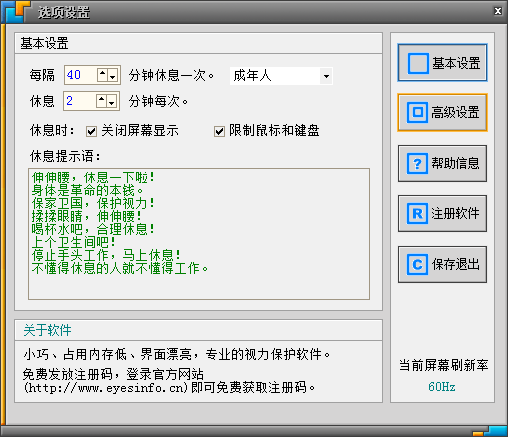The width and height of the screenshot is (508, 437).
Task: Click the line 保家卫国,保护视力!
Action: (93, 203)
